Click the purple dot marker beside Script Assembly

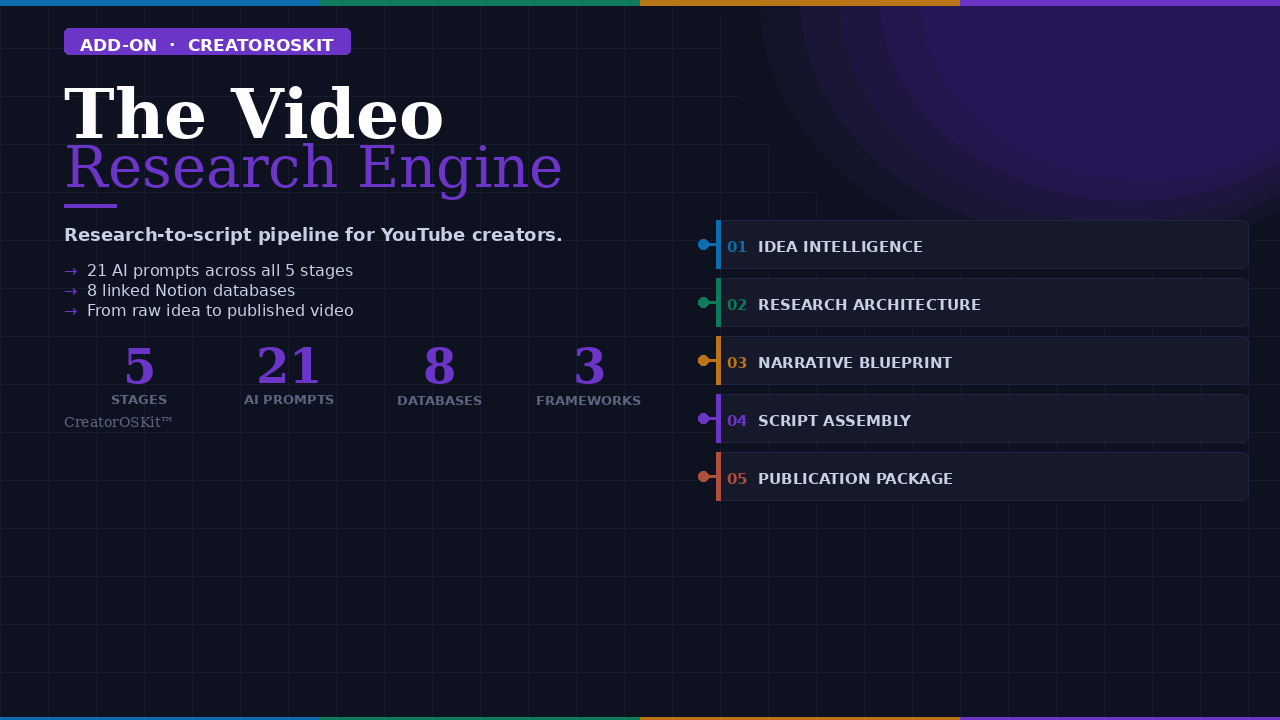click(703, 419)
